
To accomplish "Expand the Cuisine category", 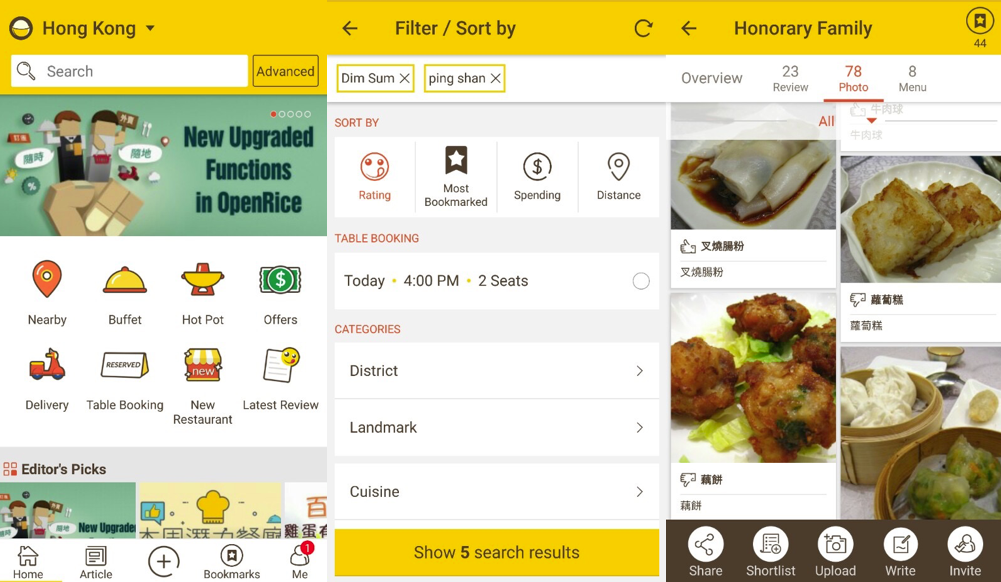I will 497,491.
